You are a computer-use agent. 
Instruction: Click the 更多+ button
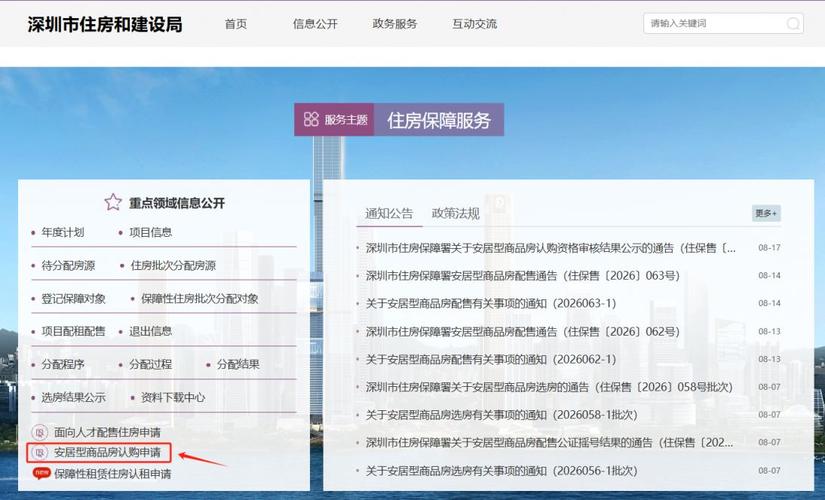[766, 213]
